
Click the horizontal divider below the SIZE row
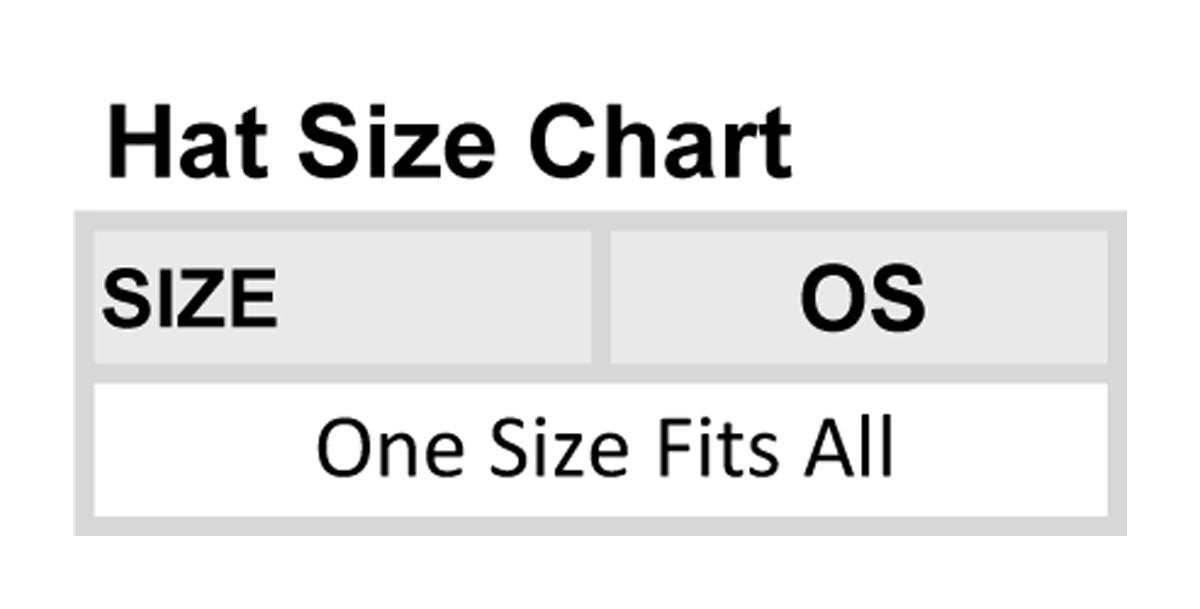pos(600,373)
